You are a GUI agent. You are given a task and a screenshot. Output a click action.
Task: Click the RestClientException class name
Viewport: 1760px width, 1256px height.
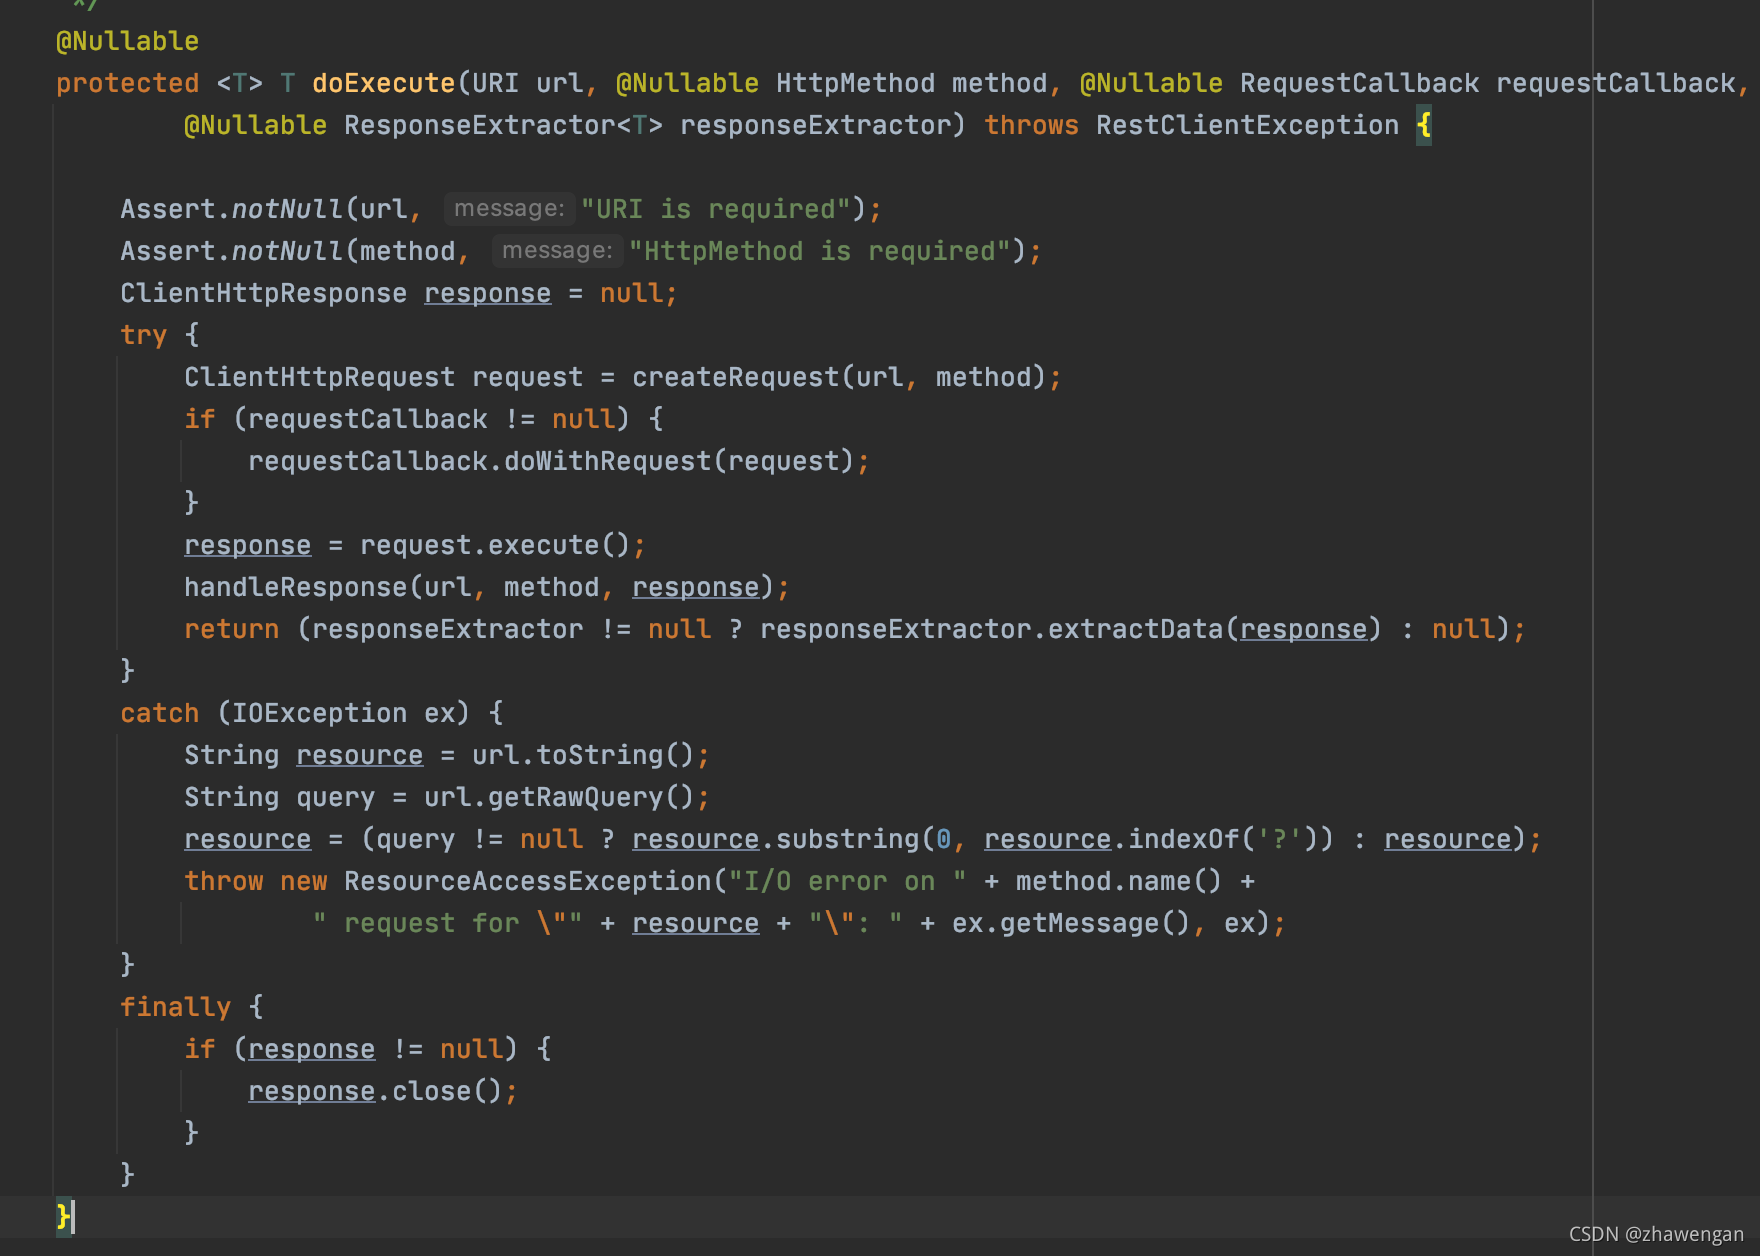click(x=1247, y=125)
